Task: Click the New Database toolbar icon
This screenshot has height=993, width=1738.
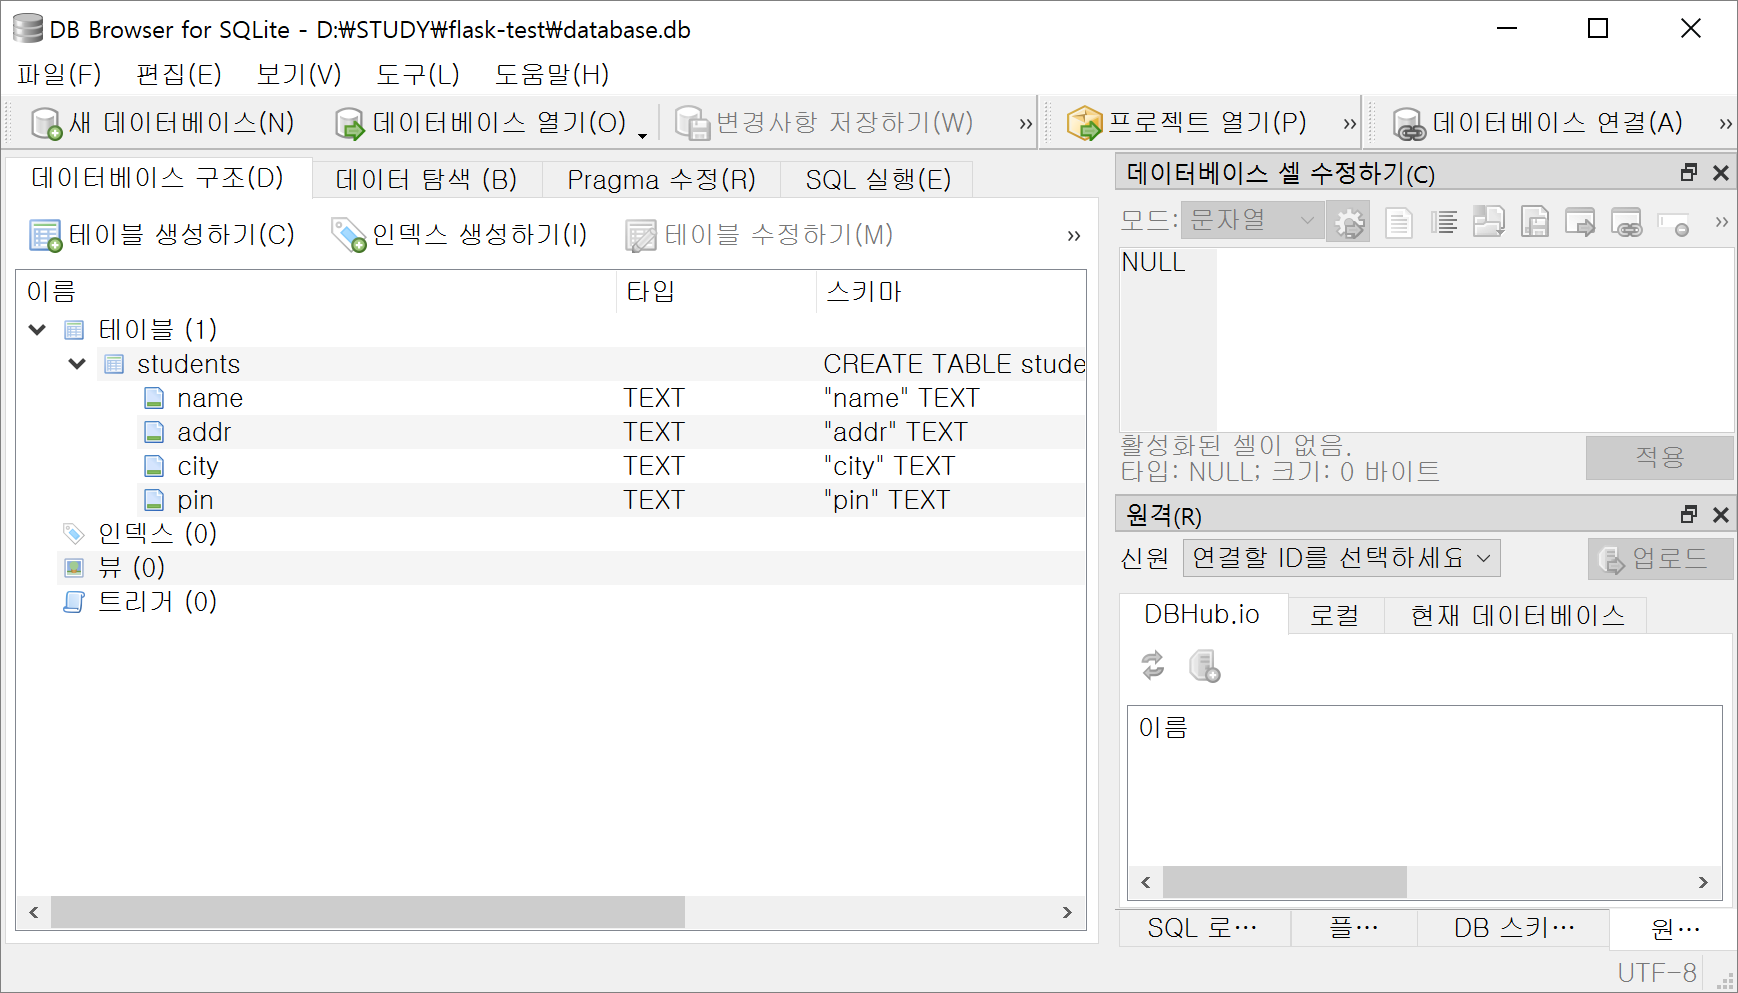Action: [47, 123]
